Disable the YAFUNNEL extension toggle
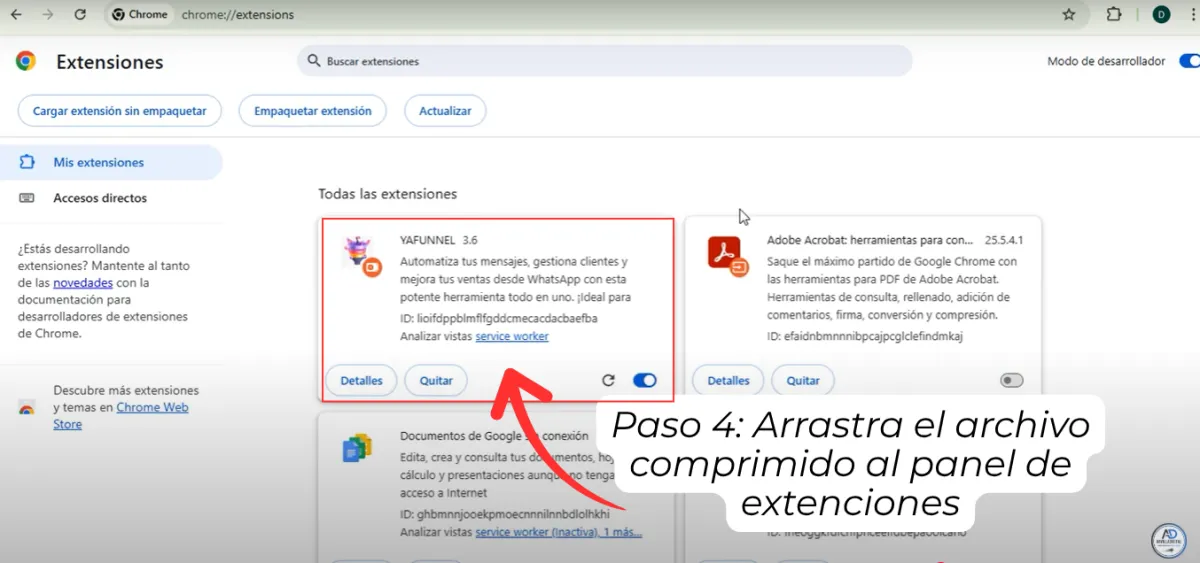Image resolution: width=1200 pixels, height=563 pixels. click(x=645, y=380)
